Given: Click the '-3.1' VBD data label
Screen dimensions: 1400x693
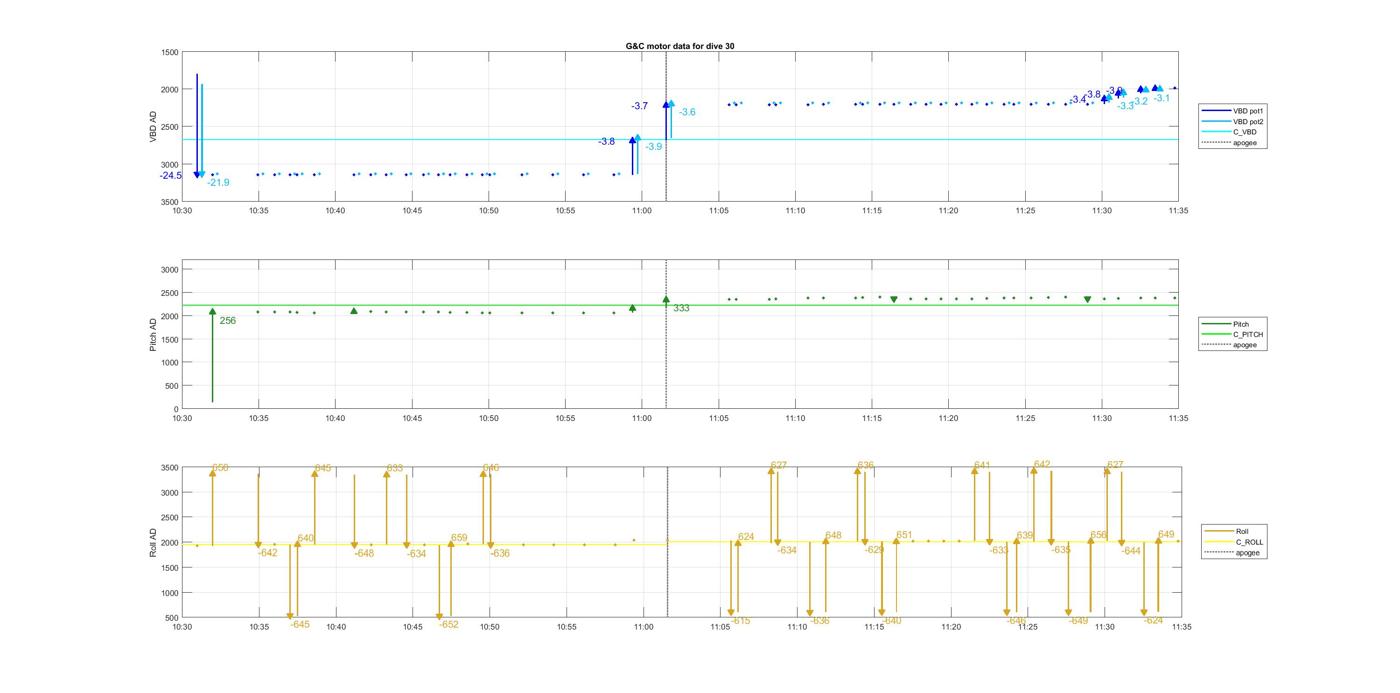Looking at the screenshot, I should pyautogui.click(x=1161, y=98).
